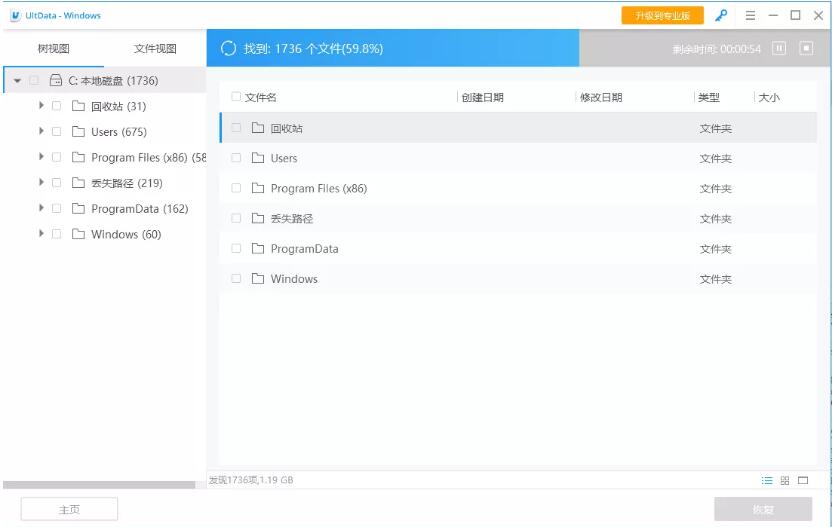Switch to list view layout
This screenshot has height=527, width=838.
(767, 480)
